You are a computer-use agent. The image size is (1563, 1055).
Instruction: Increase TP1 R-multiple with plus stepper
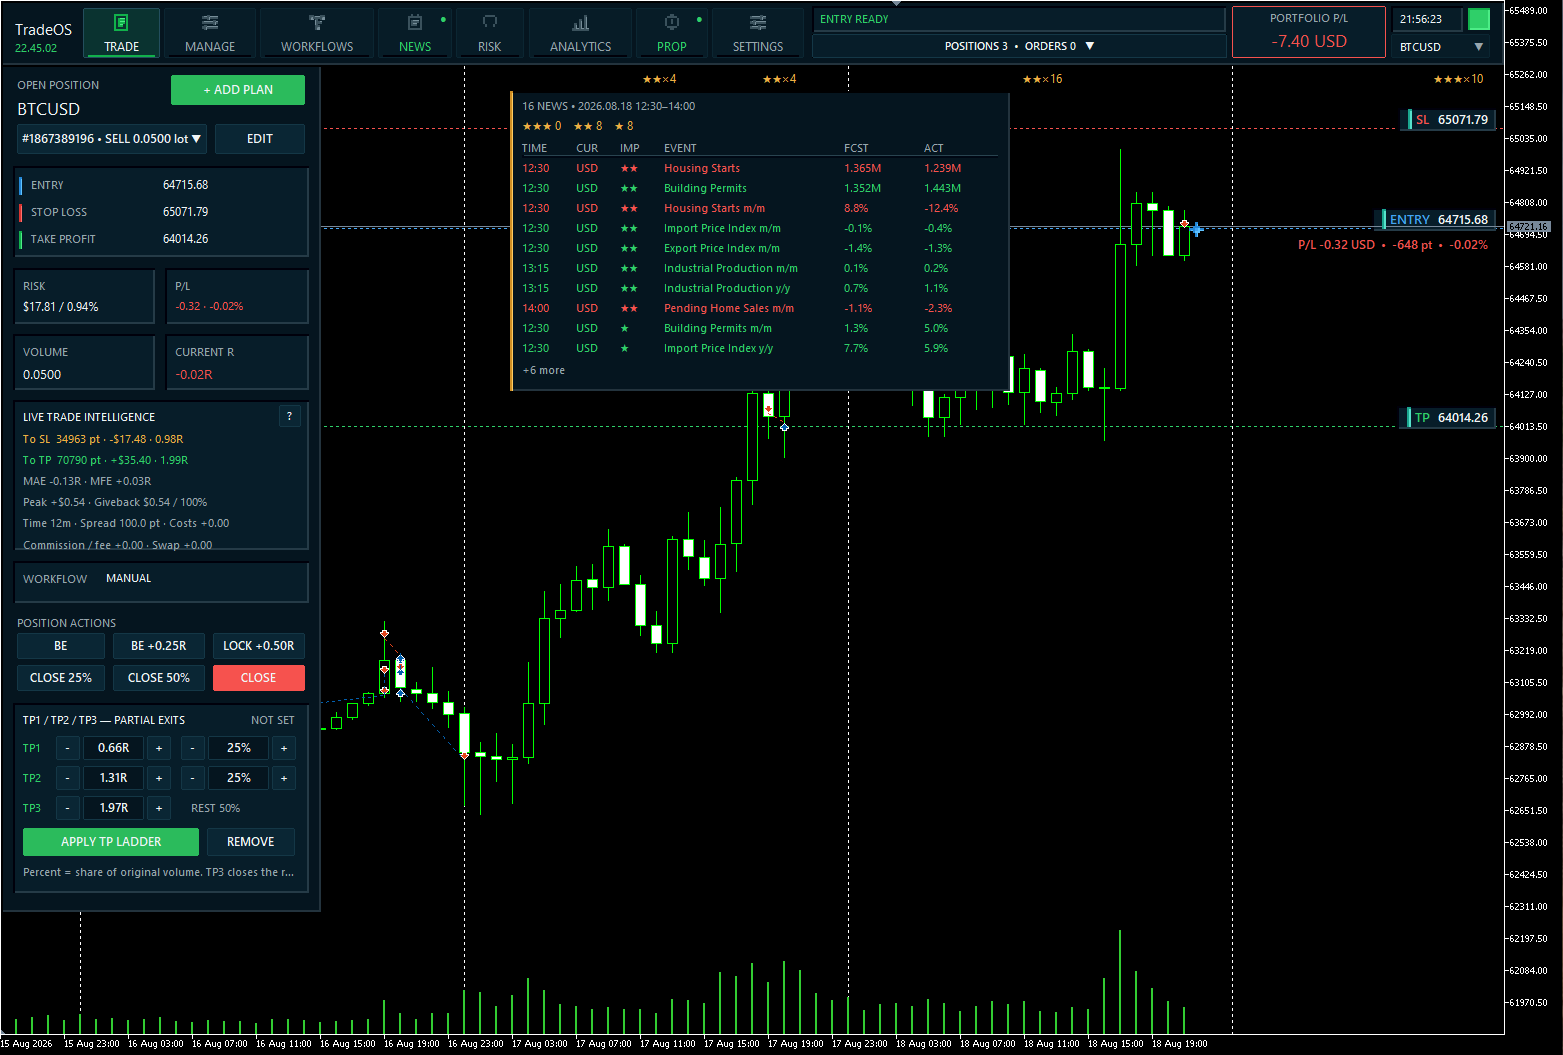[159, 748]
